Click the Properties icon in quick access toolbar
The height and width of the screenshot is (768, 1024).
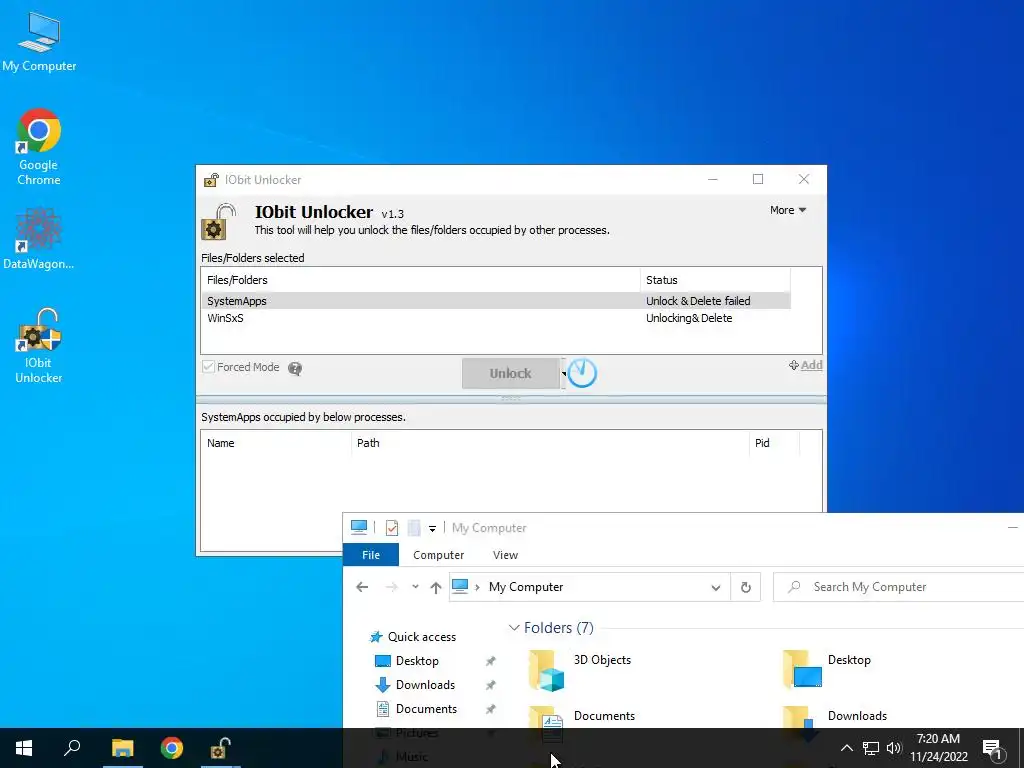392,528
